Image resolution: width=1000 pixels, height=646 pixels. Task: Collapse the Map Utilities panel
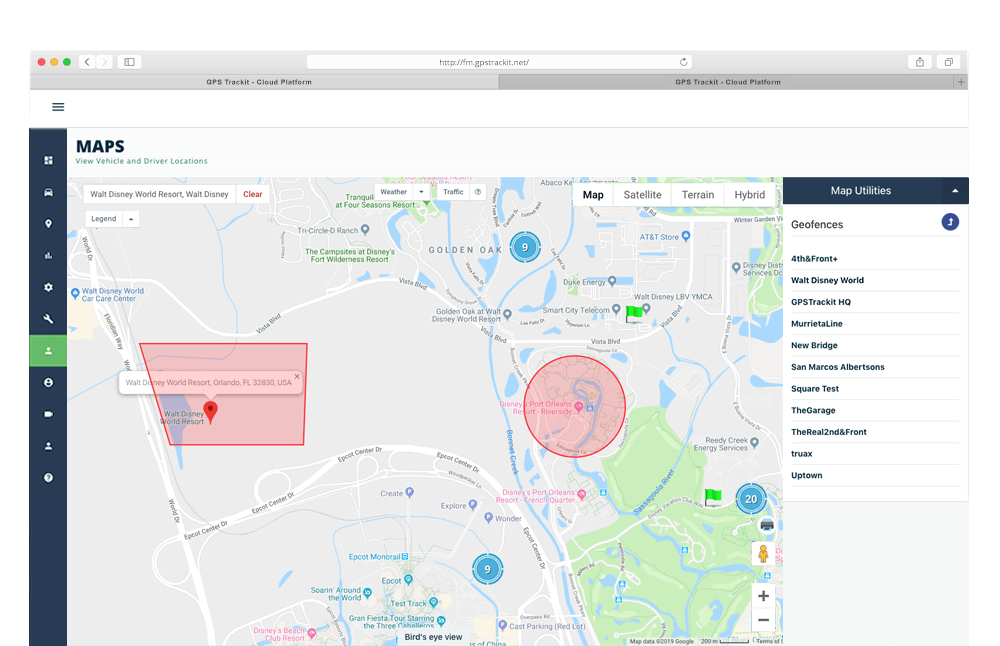tap(955, 191)
